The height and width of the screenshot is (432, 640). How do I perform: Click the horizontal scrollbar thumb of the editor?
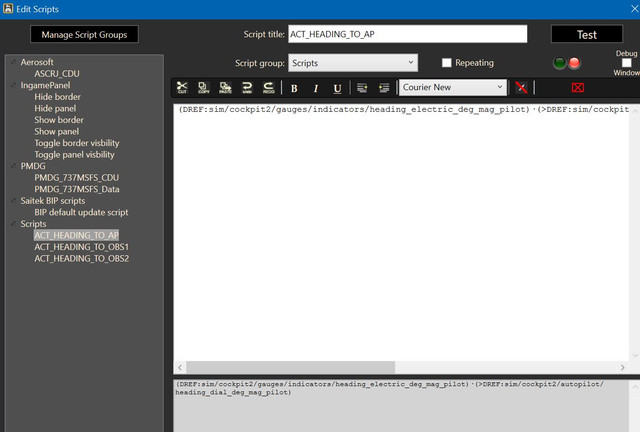point(290,367)
